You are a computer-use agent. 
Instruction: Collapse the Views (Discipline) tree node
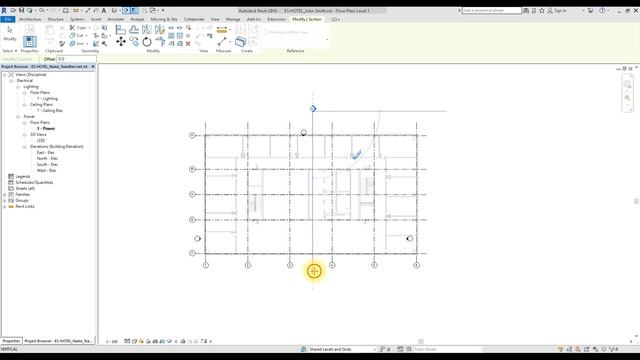(5, 75)
